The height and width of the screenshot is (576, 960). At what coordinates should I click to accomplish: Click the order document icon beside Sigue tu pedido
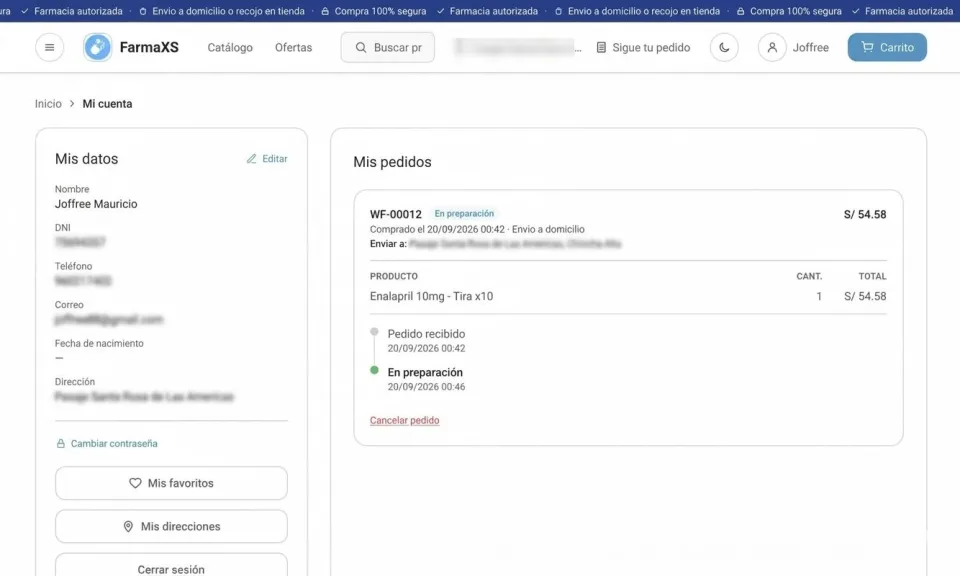pos(601,47)
